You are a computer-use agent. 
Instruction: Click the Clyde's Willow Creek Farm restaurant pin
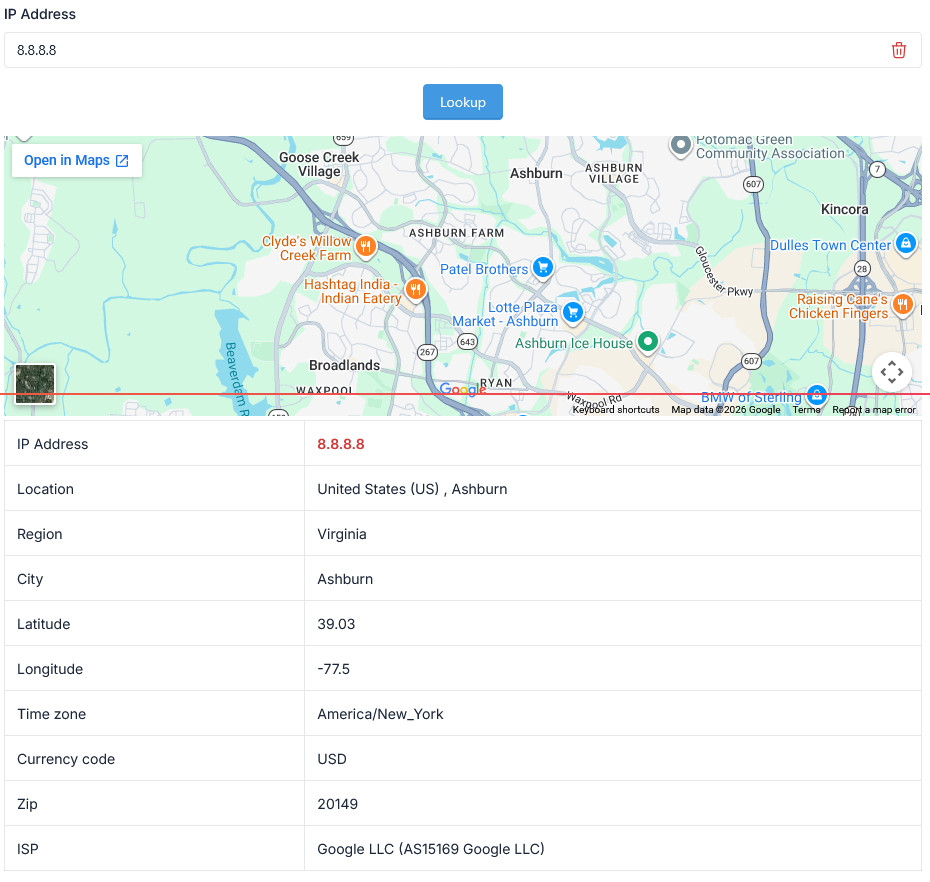[366, 246]
